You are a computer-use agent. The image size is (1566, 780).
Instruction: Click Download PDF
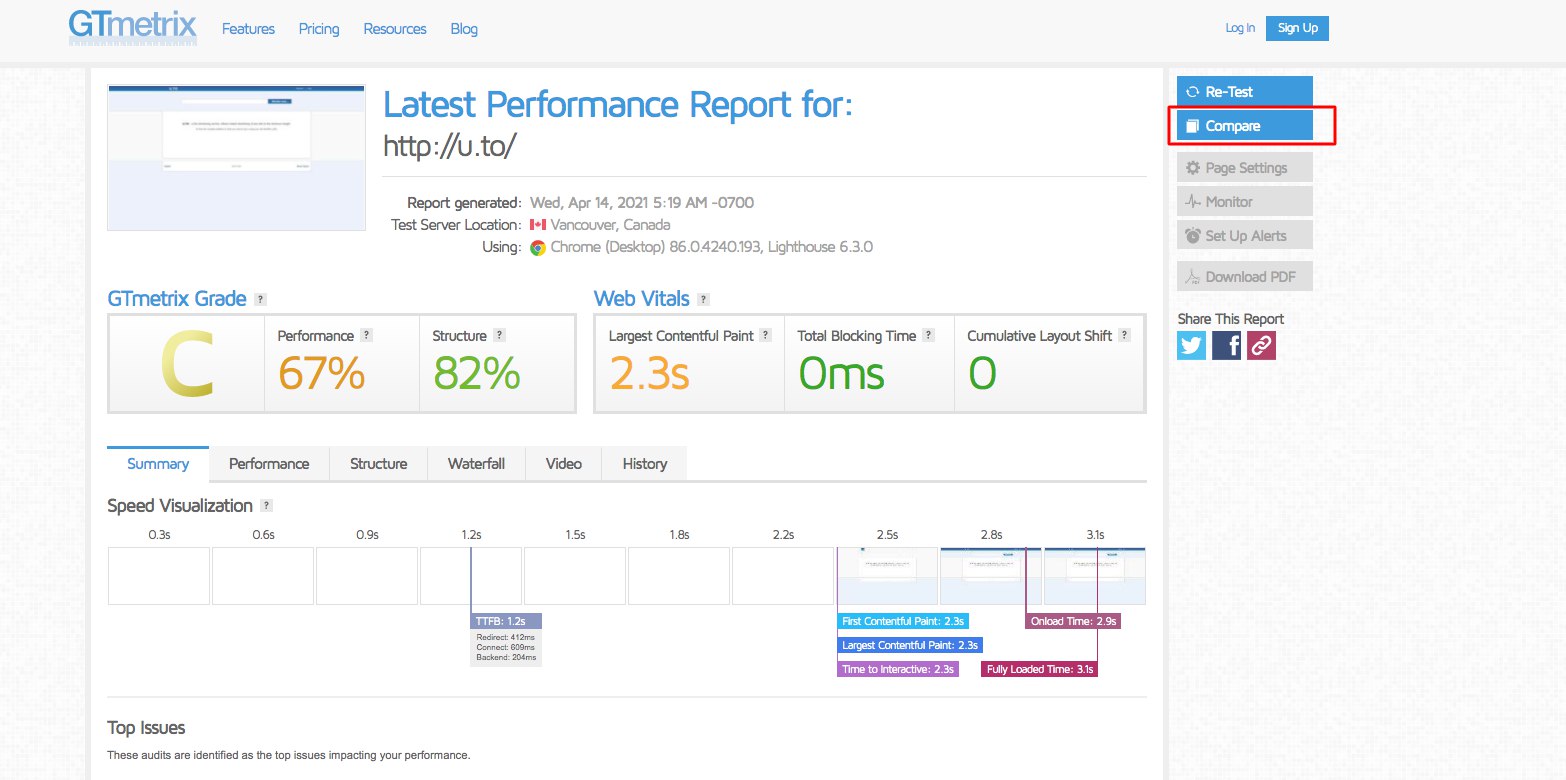coord(1245,277)
